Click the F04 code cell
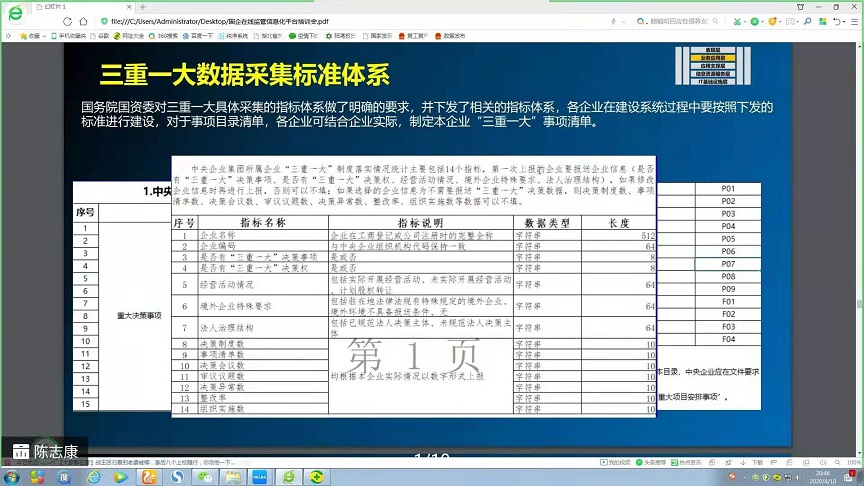Viewport: 864px width, 486px height. [x=728, y=339]
